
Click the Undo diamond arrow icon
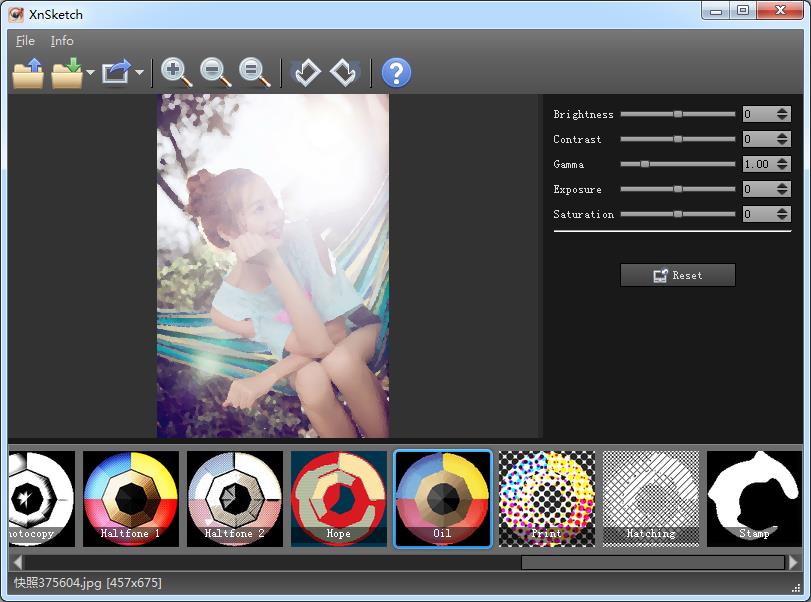point(307,72)
